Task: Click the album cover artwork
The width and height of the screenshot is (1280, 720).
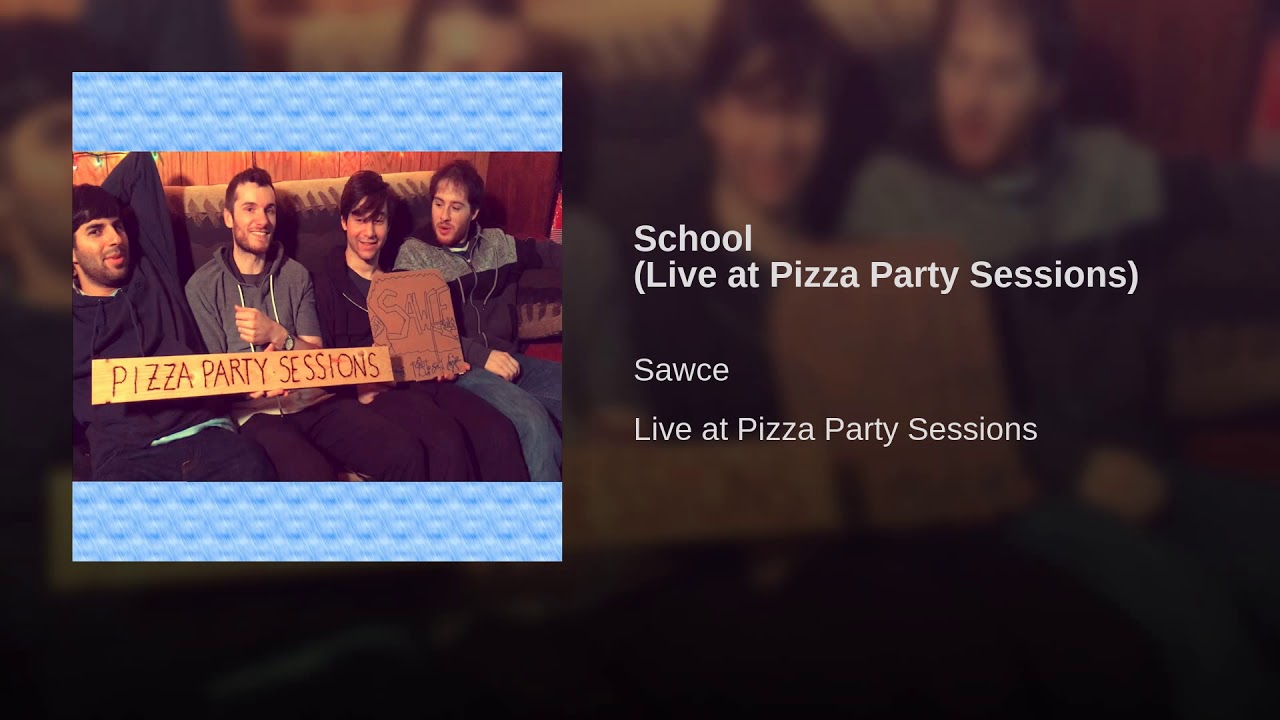Action: [317, 316]
